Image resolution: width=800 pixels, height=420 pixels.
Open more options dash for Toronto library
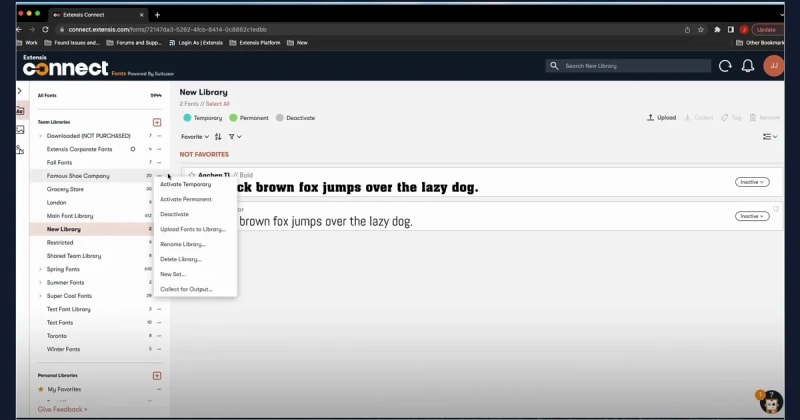[x=159, y=336]
